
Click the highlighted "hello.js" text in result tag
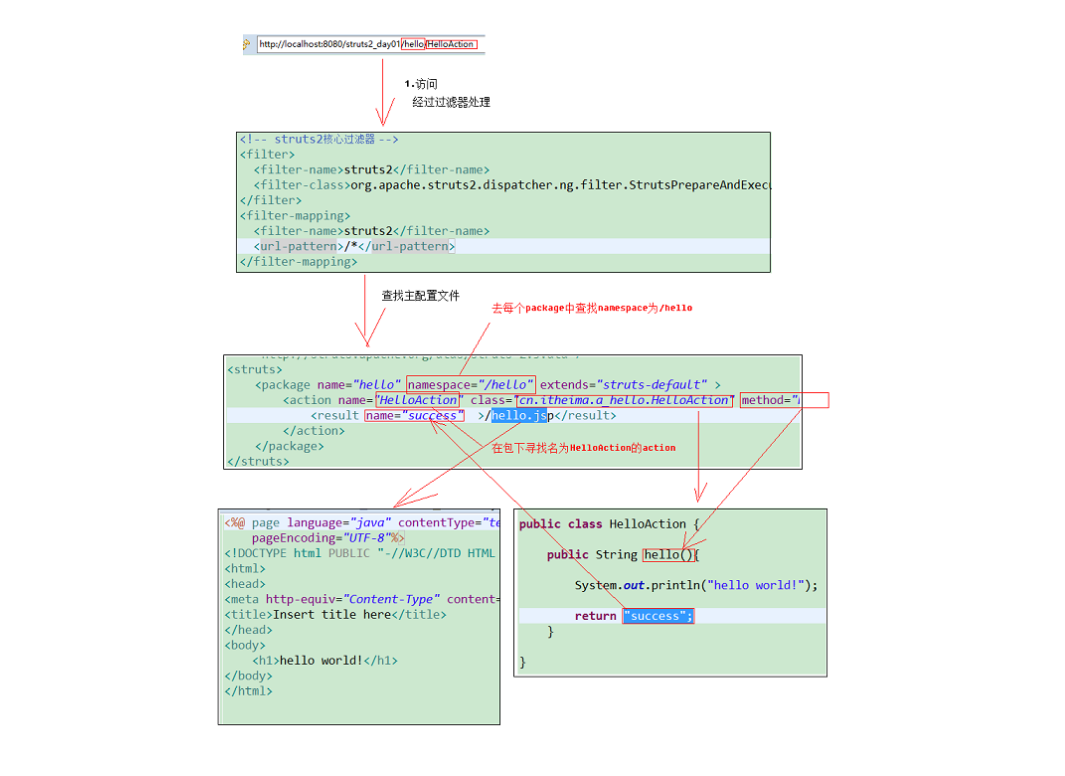(519, 415)
